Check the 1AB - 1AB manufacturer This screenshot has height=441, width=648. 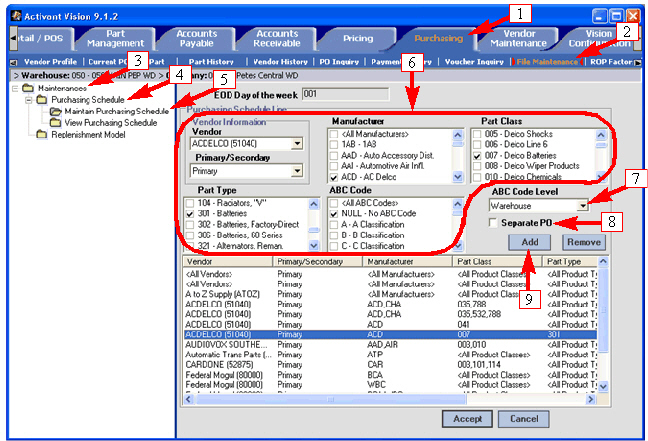(x=334, y=145)
